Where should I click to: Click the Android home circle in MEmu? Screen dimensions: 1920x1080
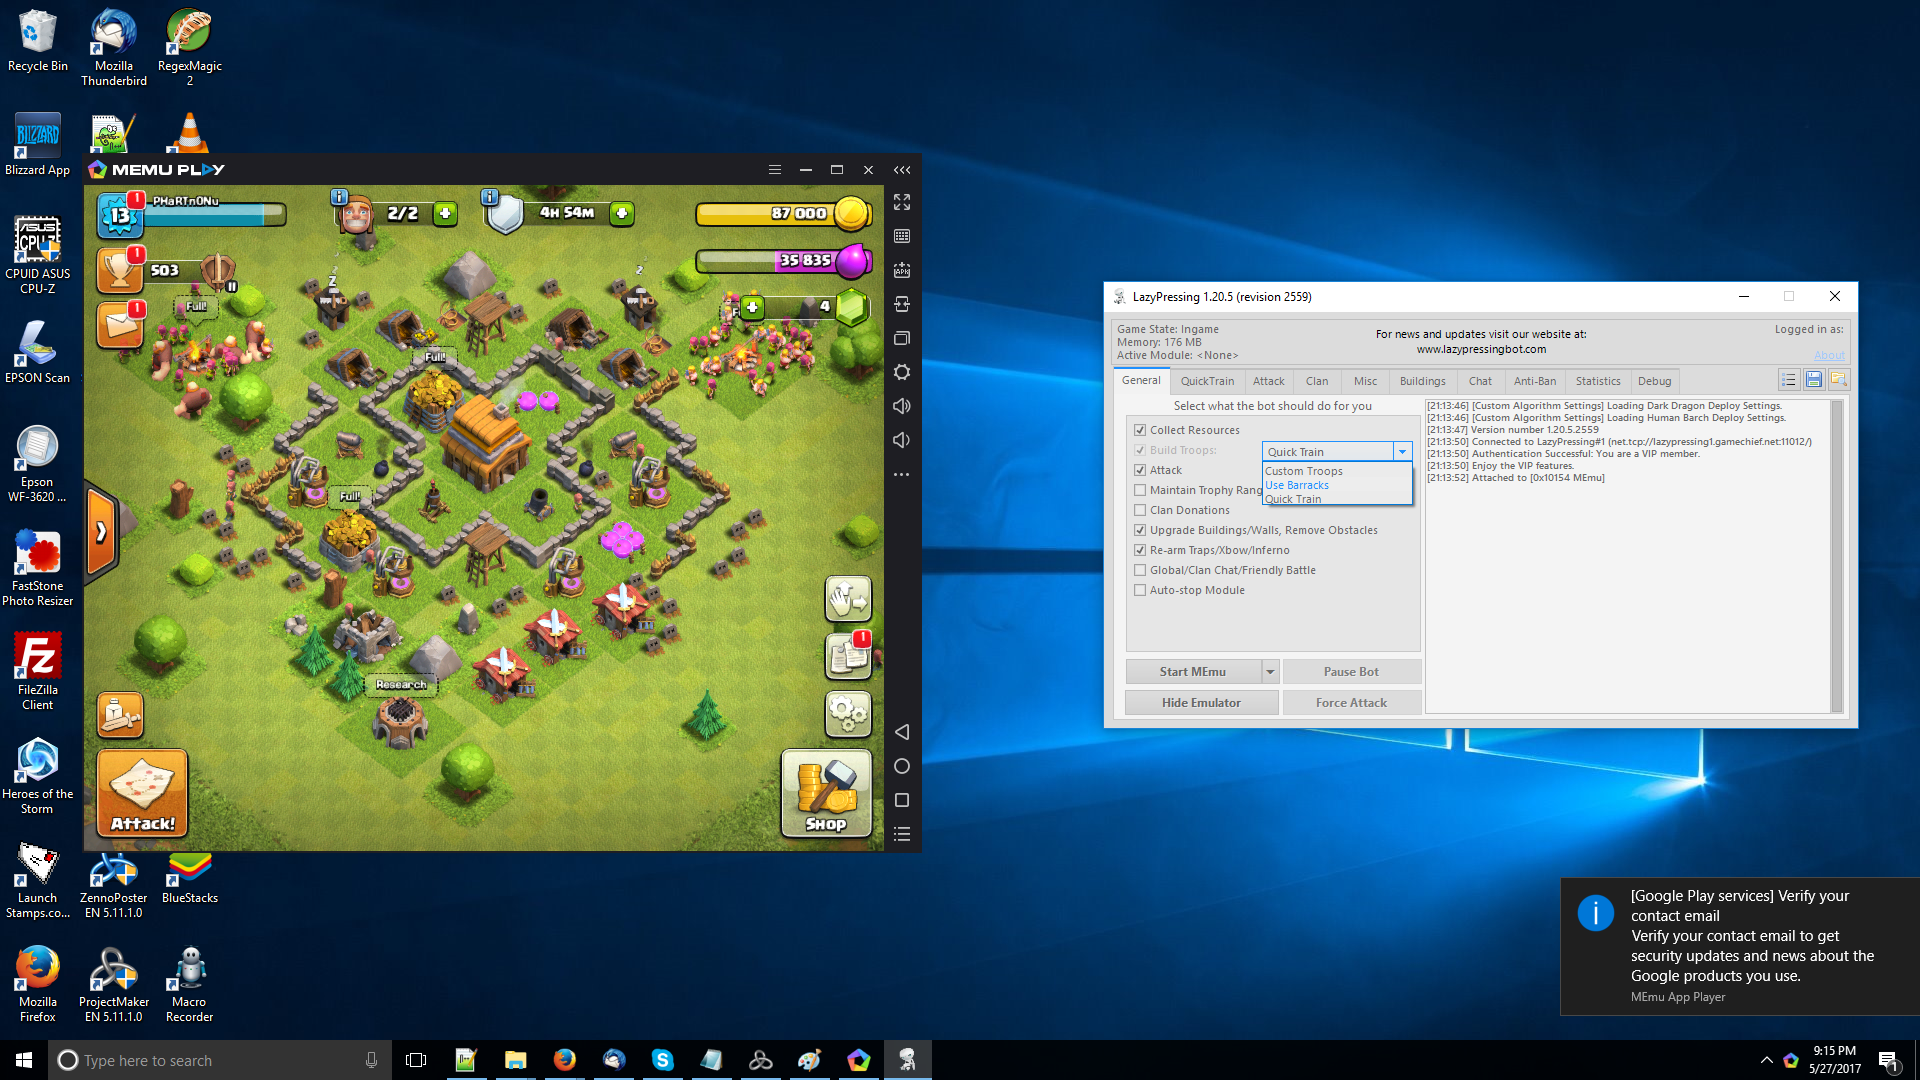click(901, 766)
